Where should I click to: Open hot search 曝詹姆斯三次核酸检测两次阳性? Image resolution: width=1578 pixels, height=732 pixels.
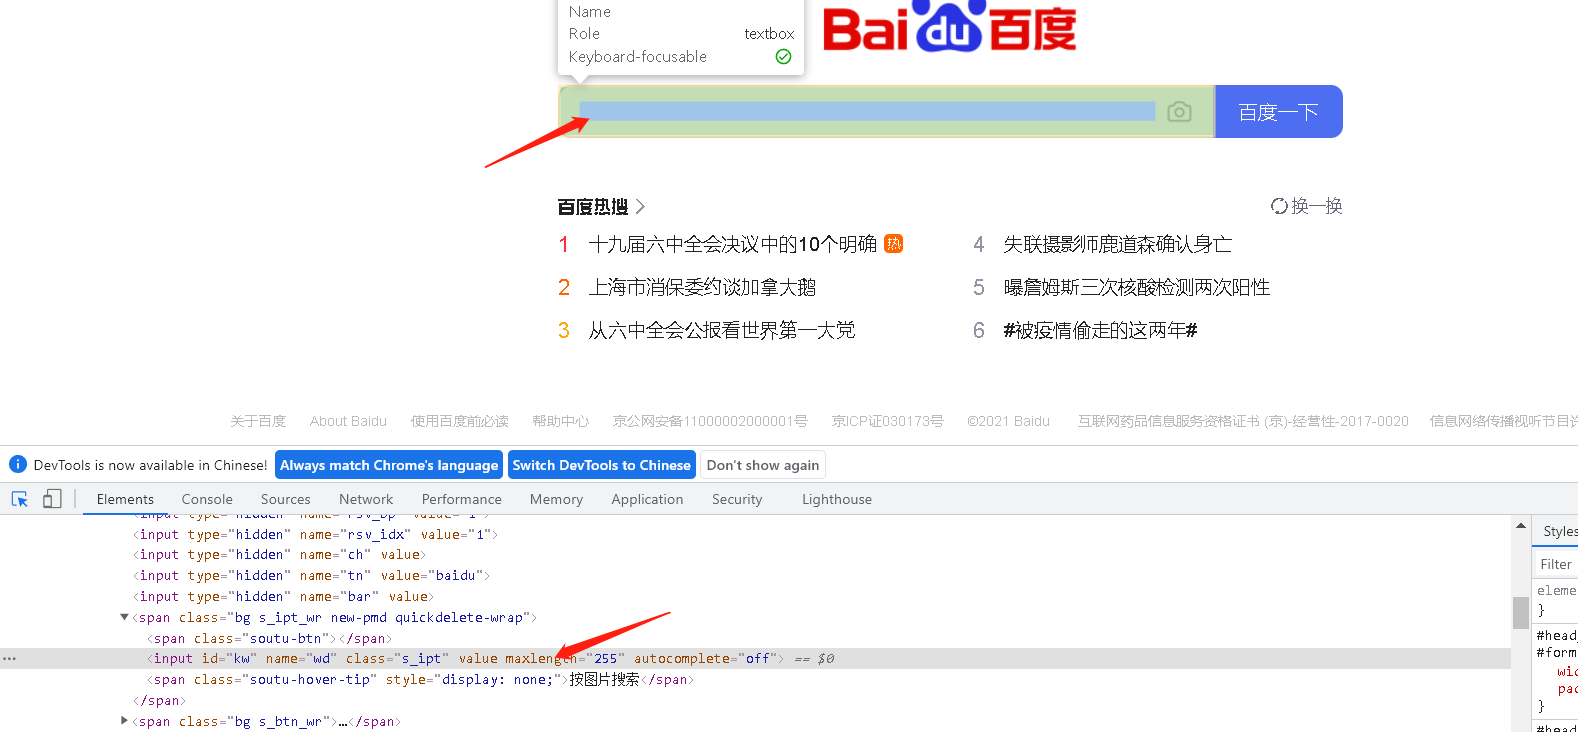pos(1137,287)
